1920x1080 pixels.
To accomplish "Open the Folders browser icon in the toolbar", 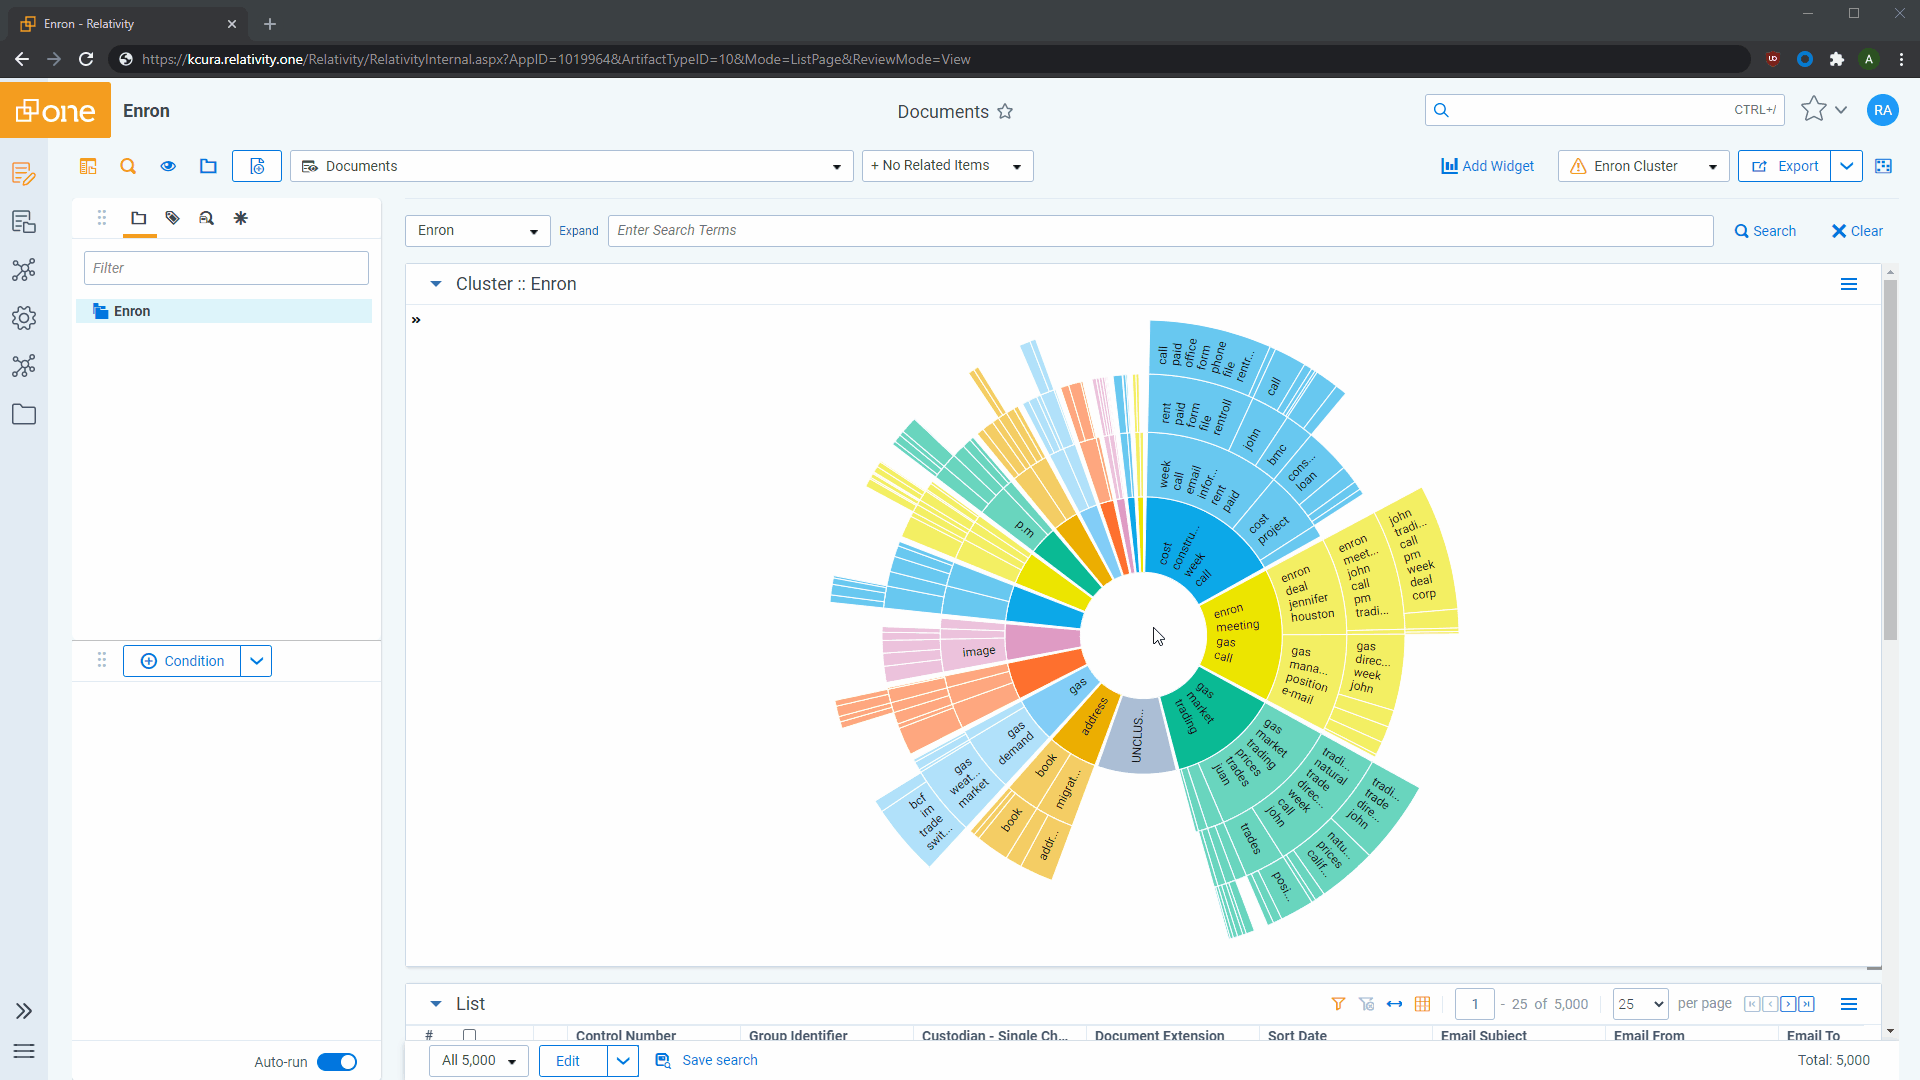I will click(207, 166).
